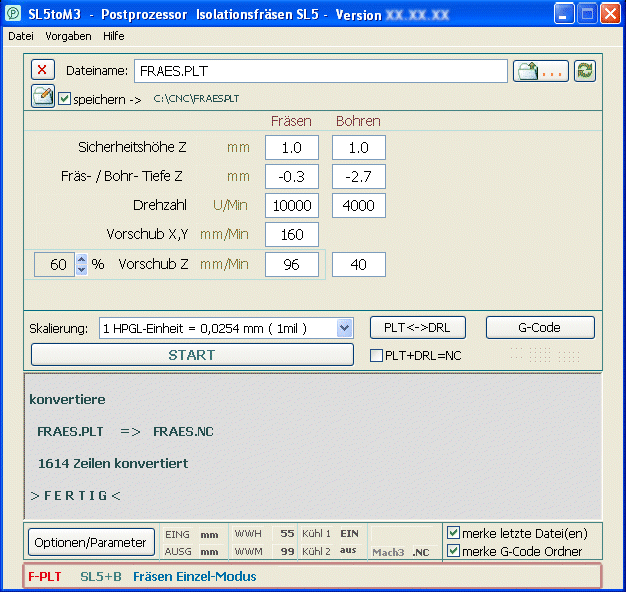
Task: Click the SL5toM3 title bar app icon
Action: 13,13
